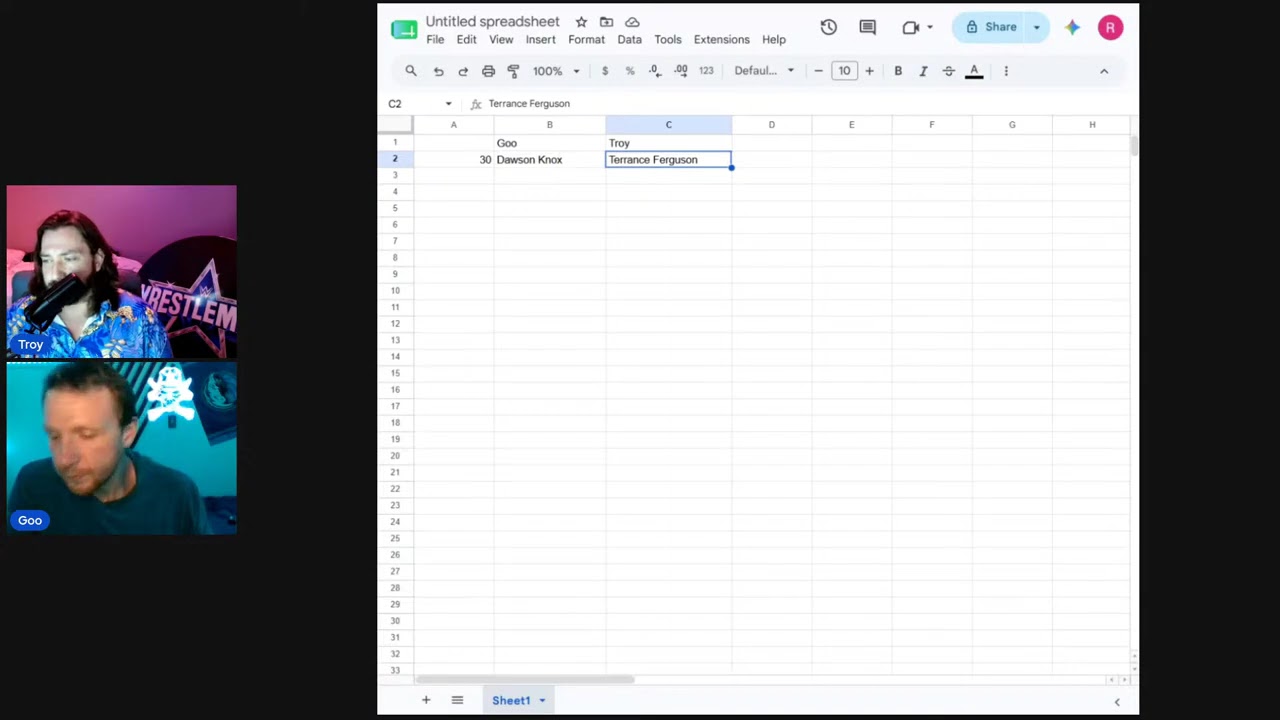Format selection as currency

pos(605,71)
